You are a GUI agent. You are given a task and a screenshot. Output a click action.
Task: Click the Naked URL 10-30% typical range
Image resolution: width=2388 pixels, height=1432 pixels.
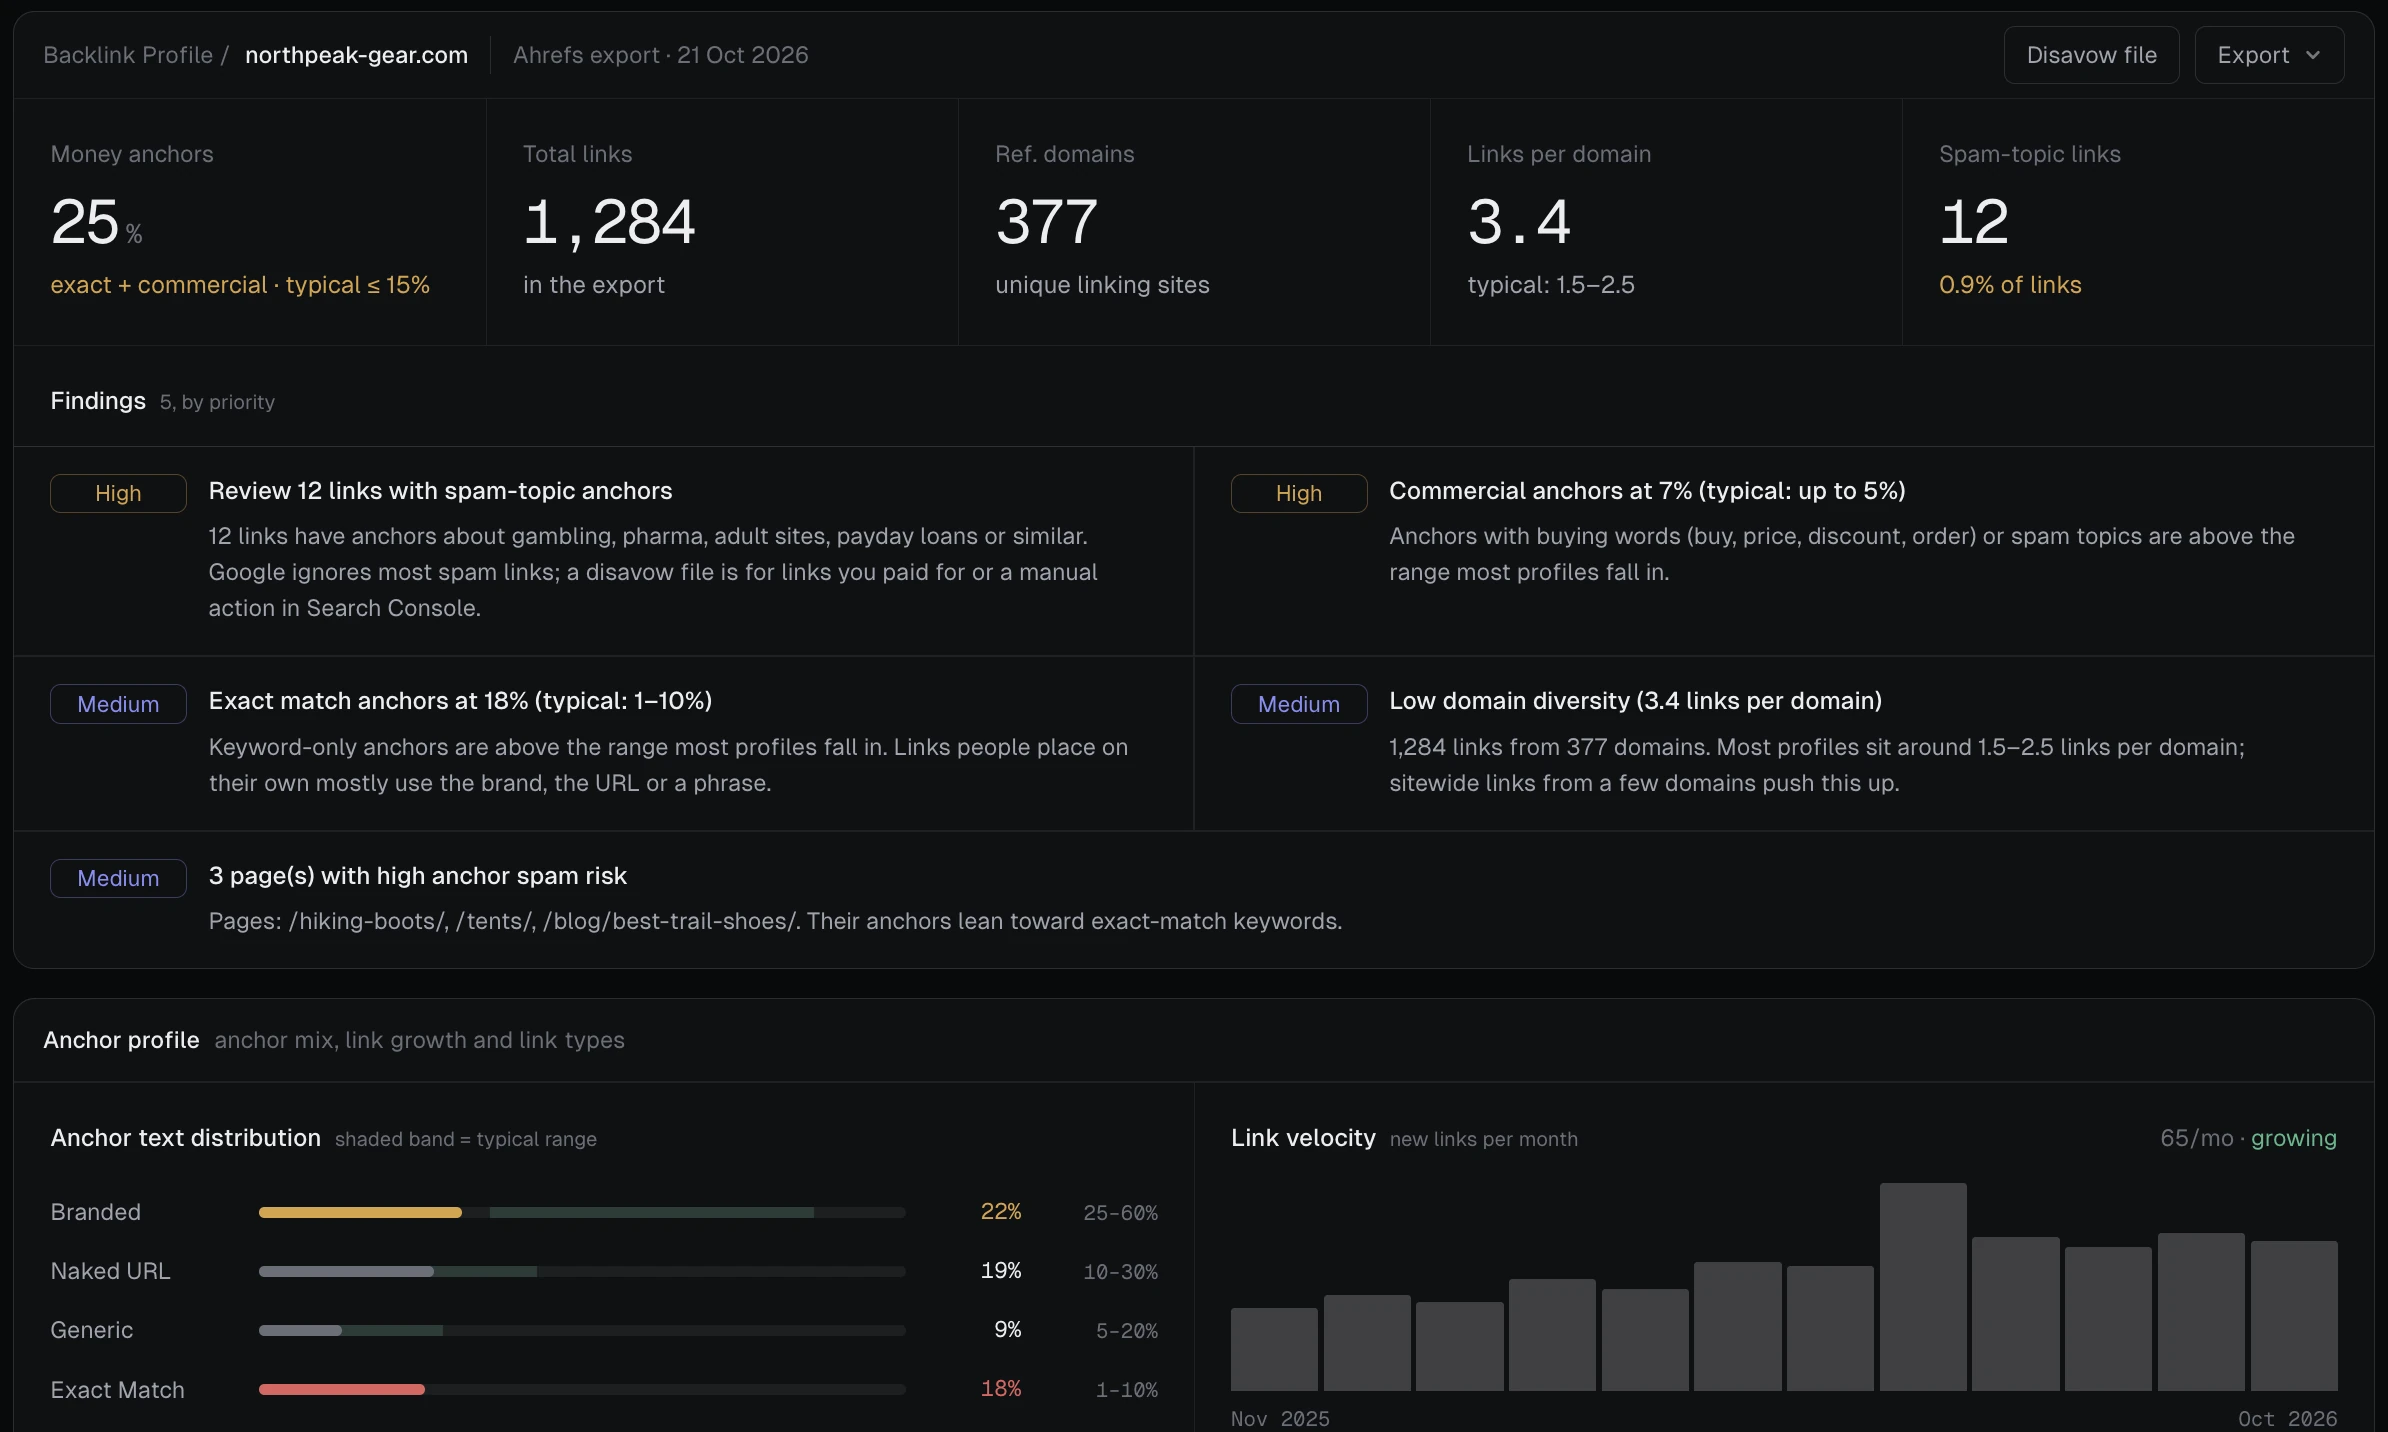pos(1120,1272)
